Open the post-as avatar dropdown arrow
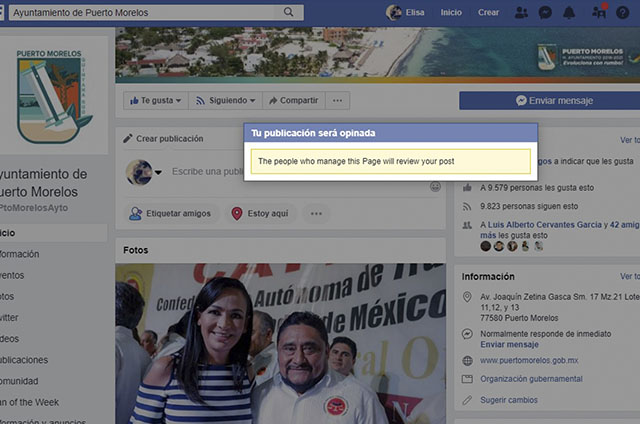This screenshot has height=424, width=640. 158,173
